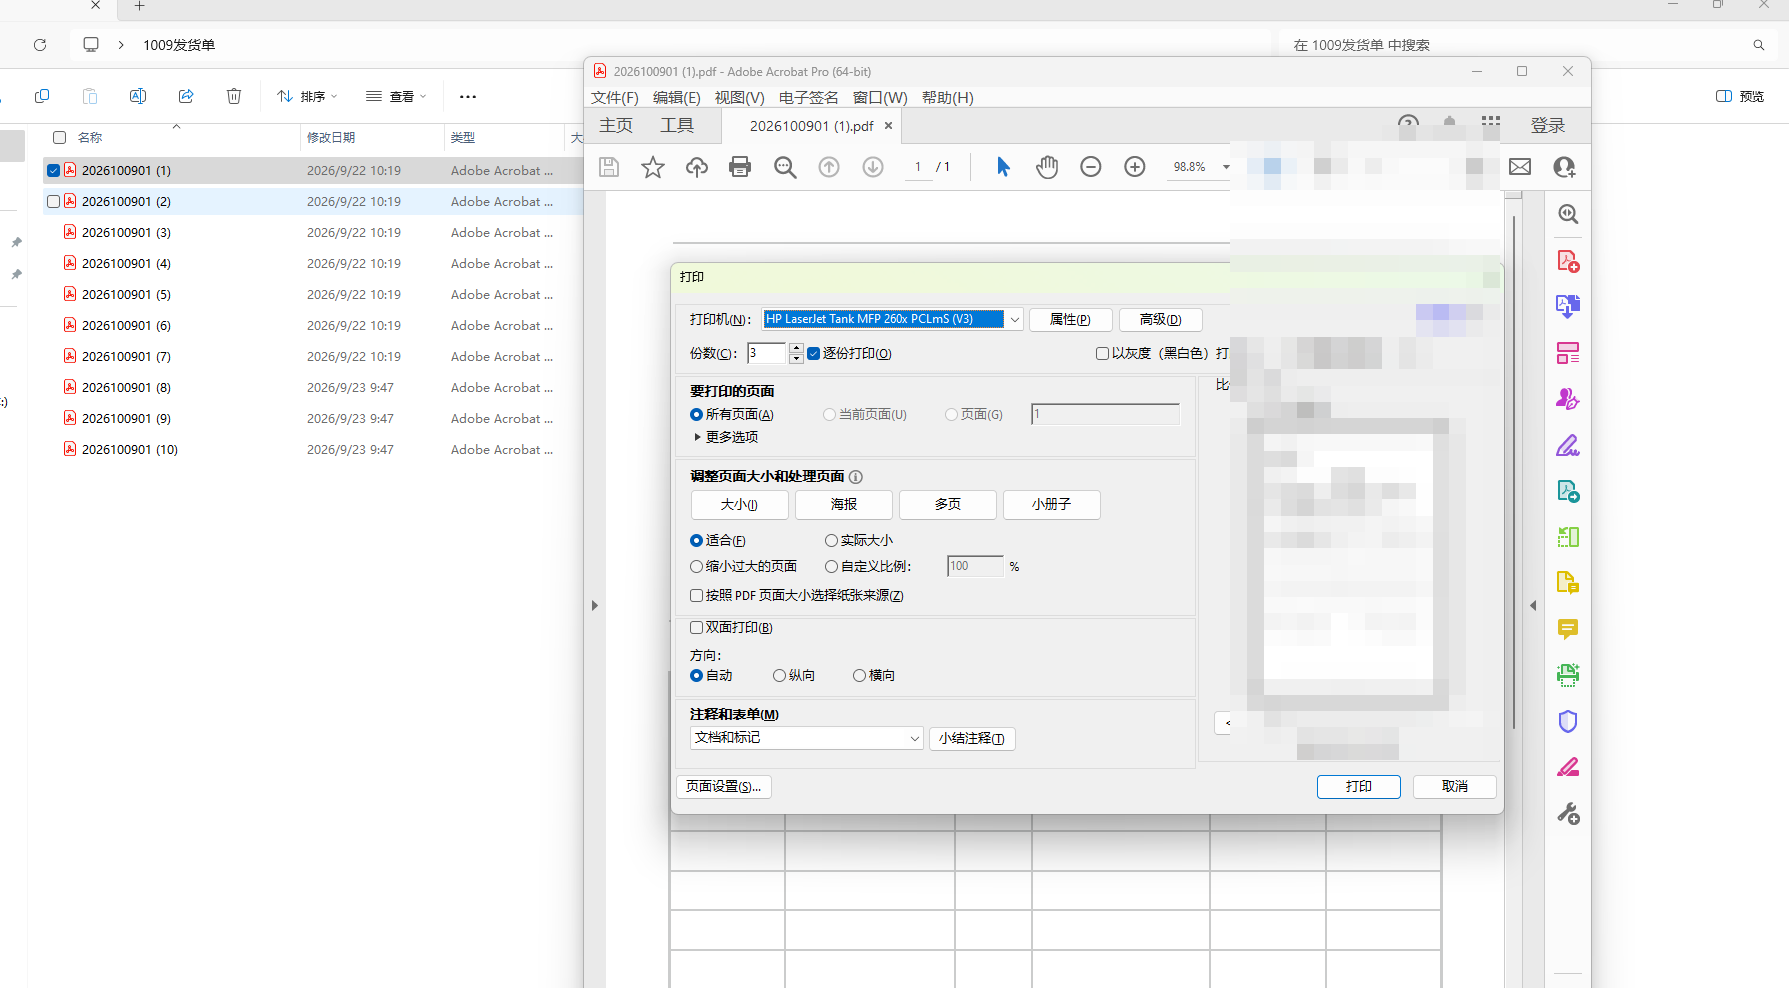Open the comment tool in right sidebar

coord(1568,629)
